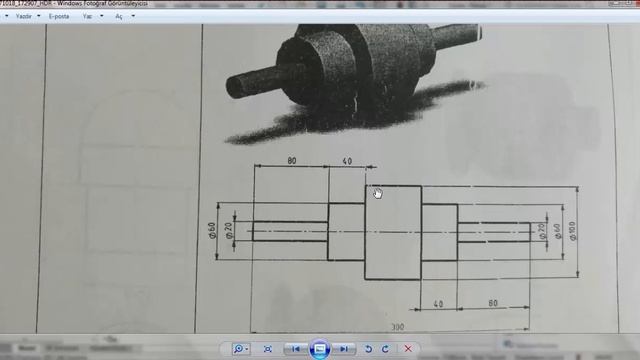
Task: Open the zoom magnifier control
Action: click(x=238, y=349)
